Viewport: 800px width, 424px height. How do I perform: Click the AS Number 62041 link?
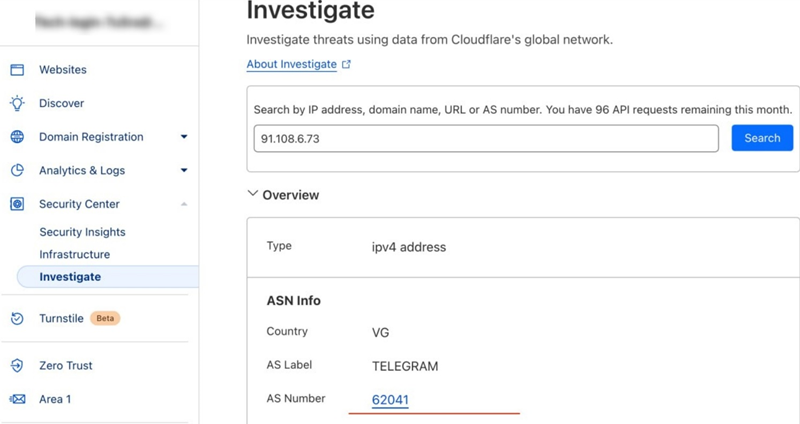(x=390, y=400)
